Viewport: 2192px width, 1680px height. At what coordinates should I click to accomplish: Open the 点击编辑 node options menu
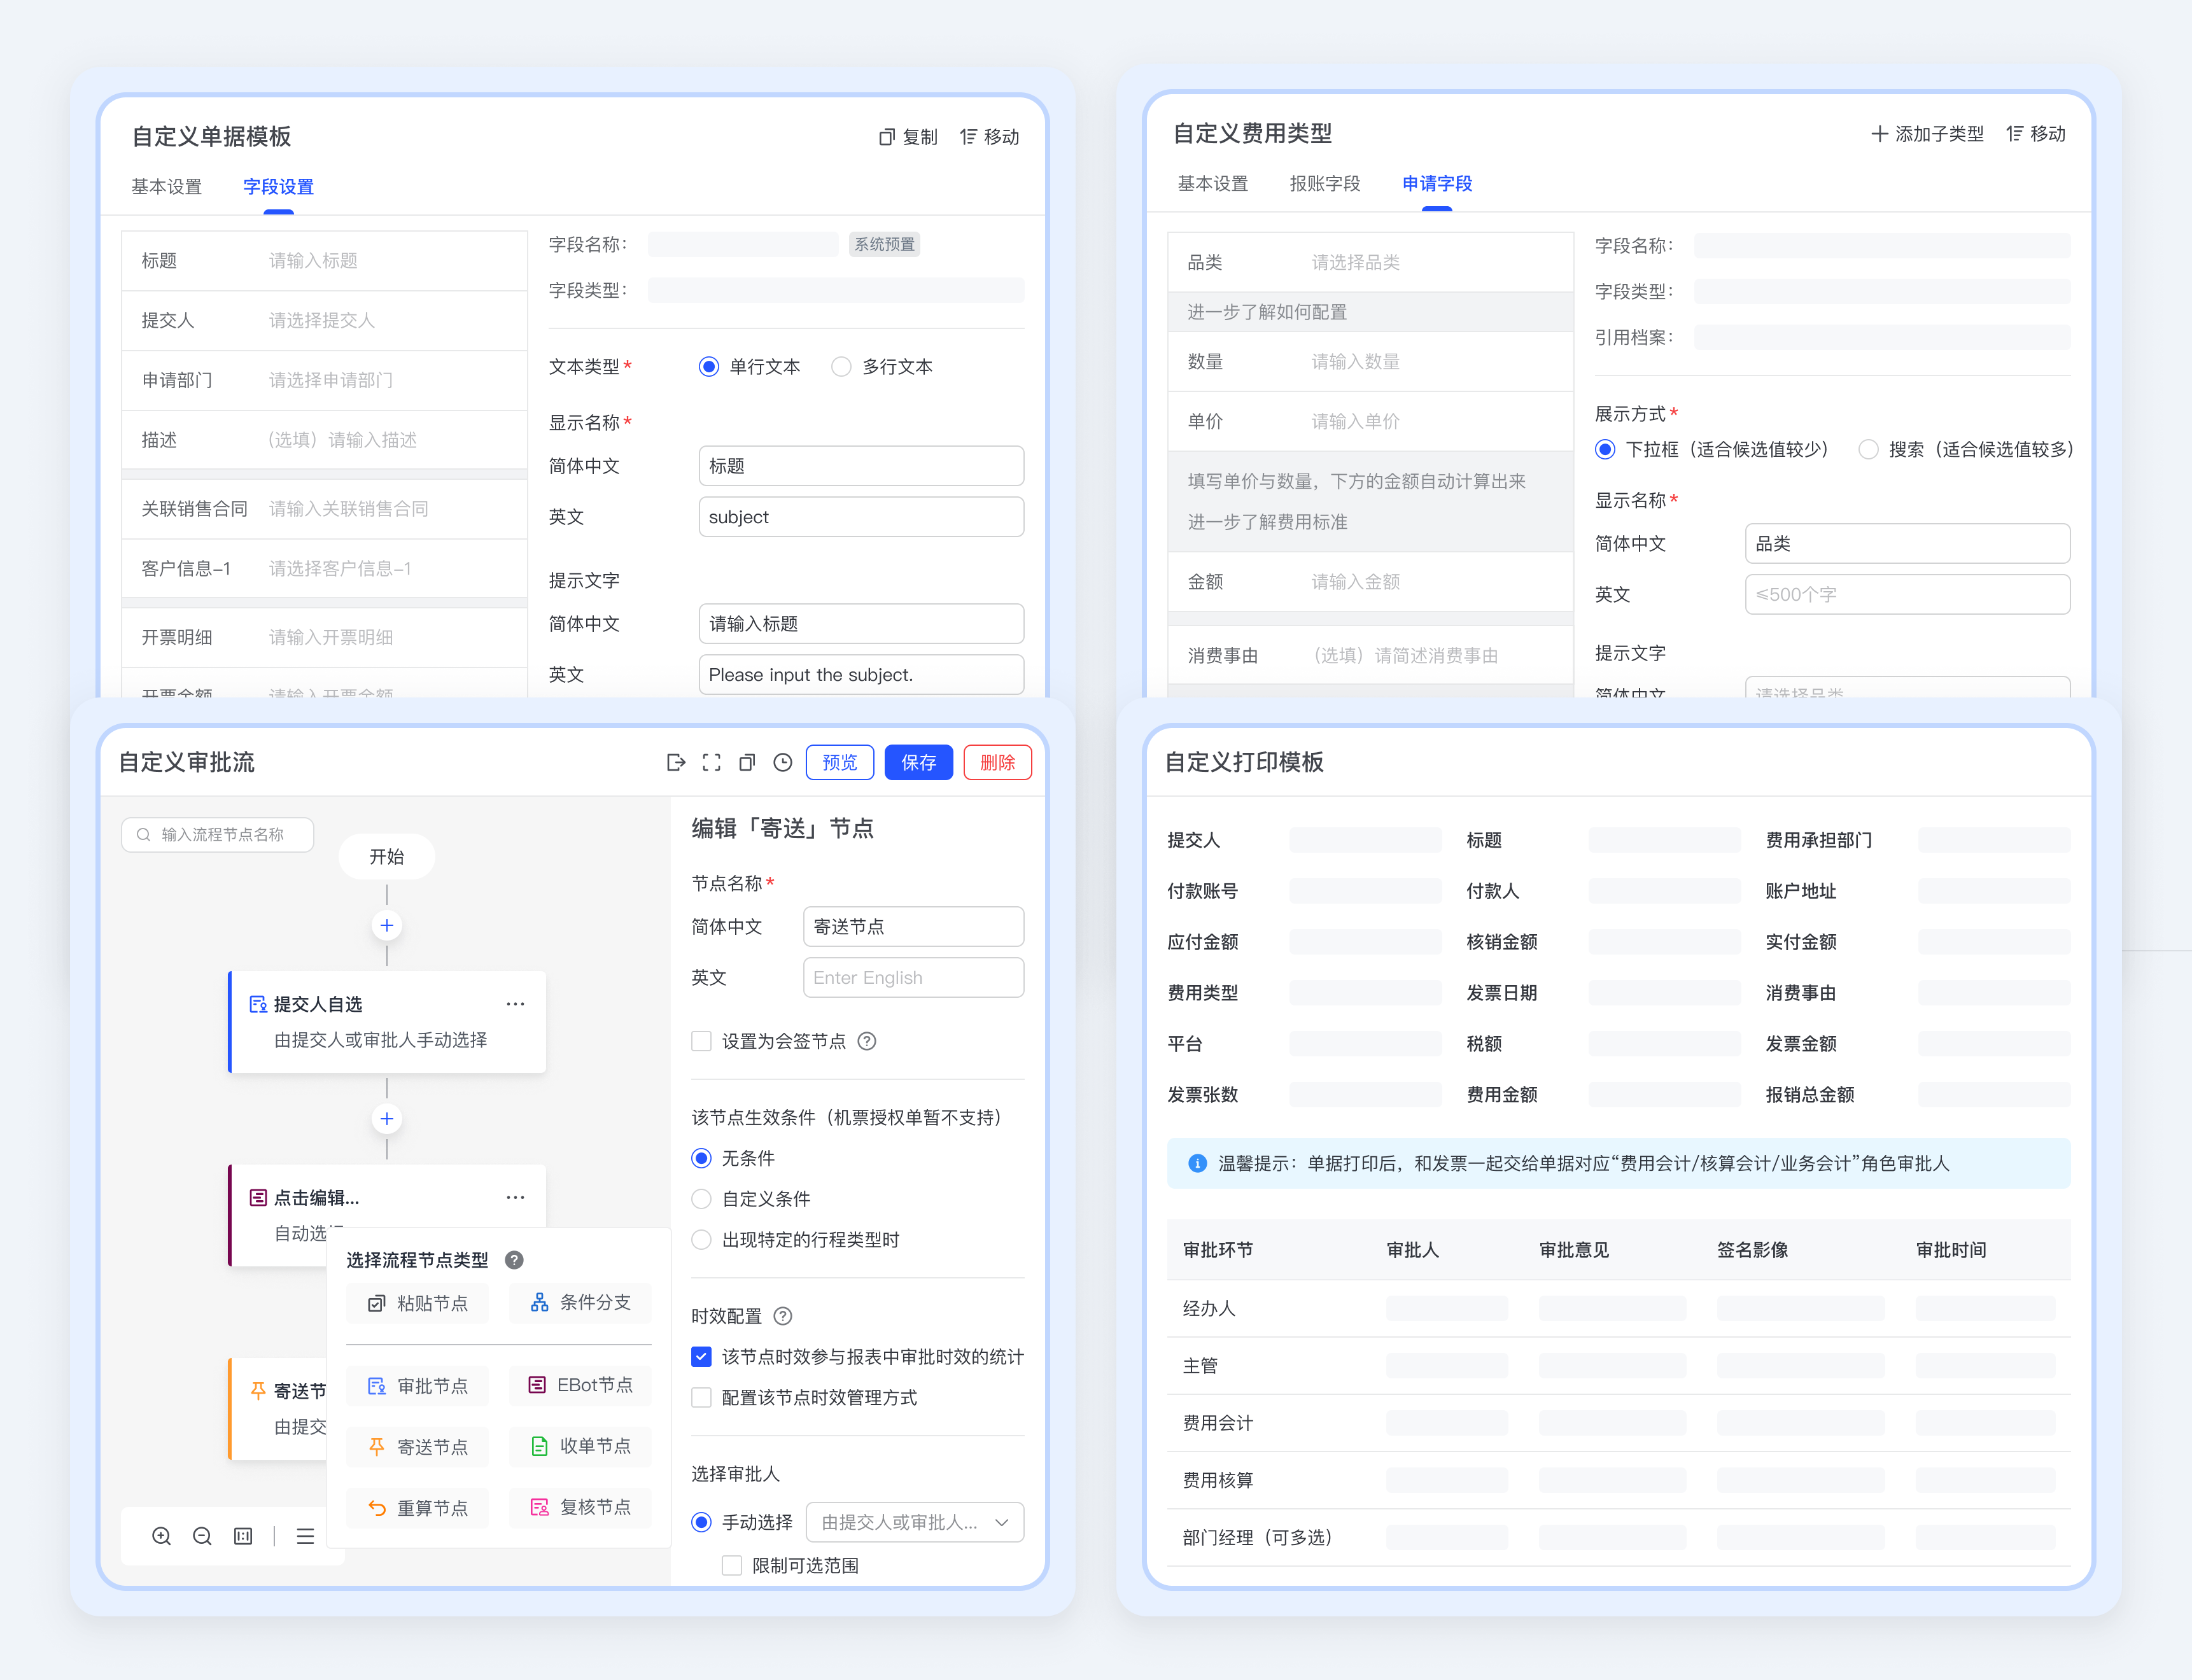(x=515, y=1197)
